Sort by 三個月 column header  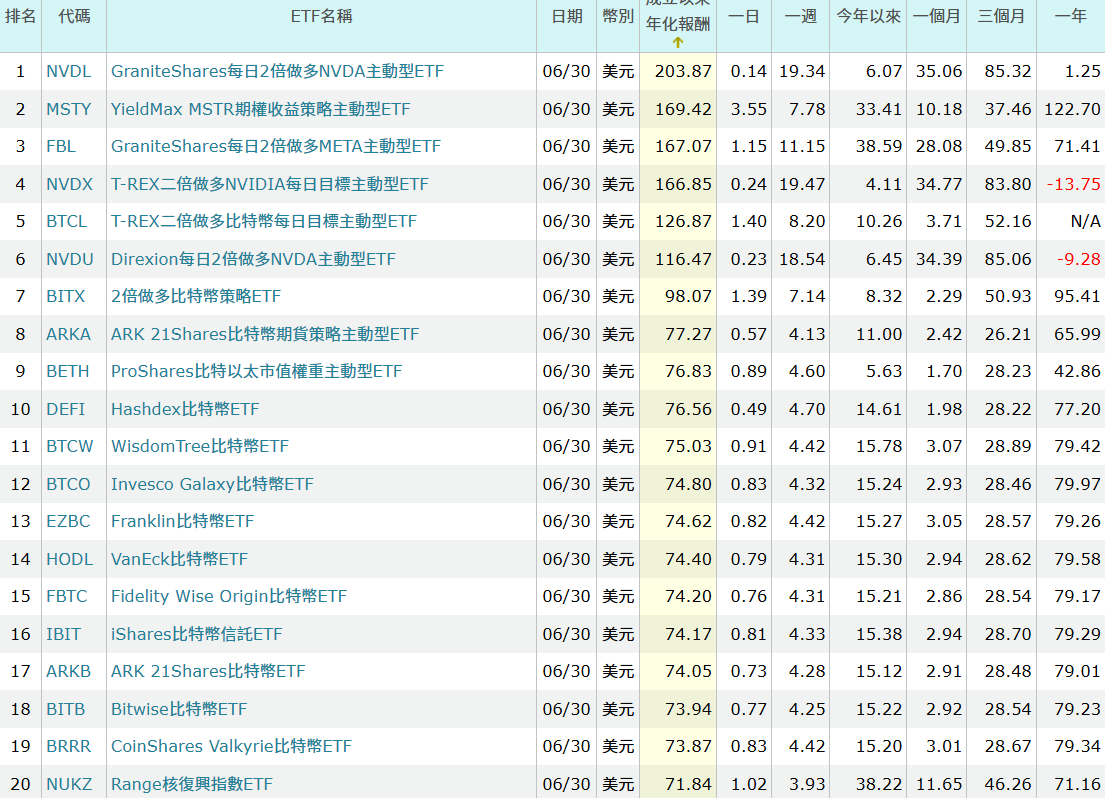pos(1001,16)
